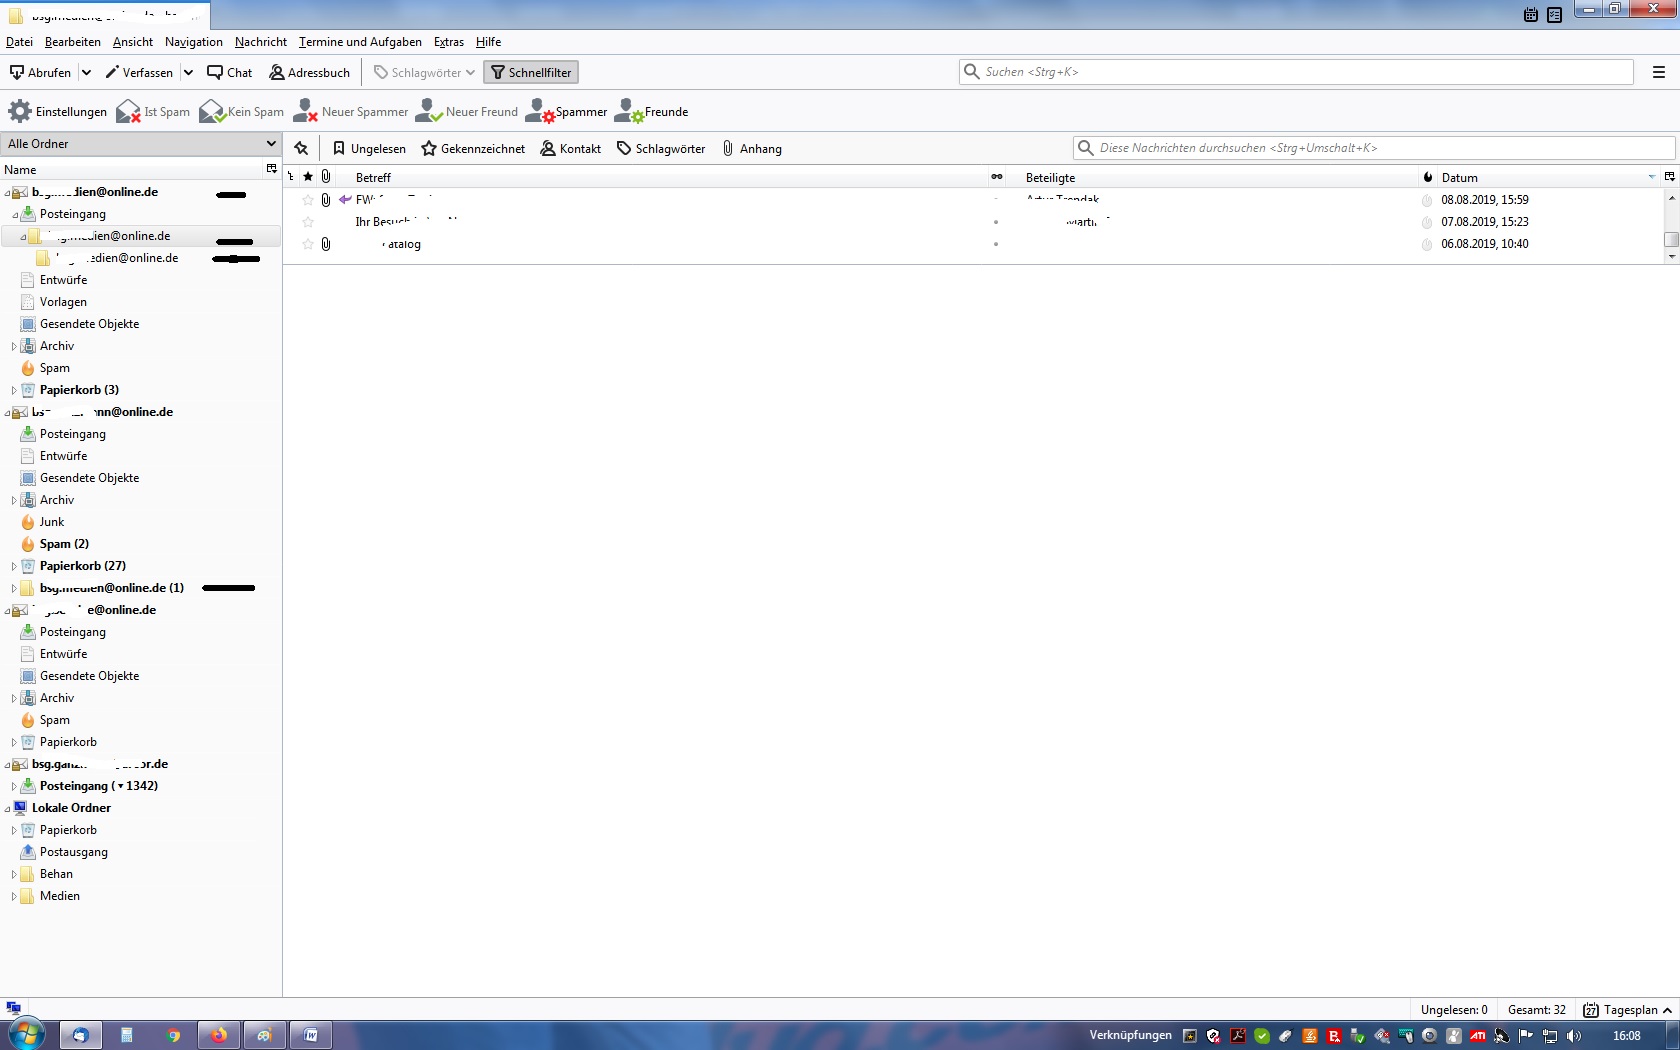1680x1050 pixels.
Task: Open the Ansicht menu
Action: 133,42
